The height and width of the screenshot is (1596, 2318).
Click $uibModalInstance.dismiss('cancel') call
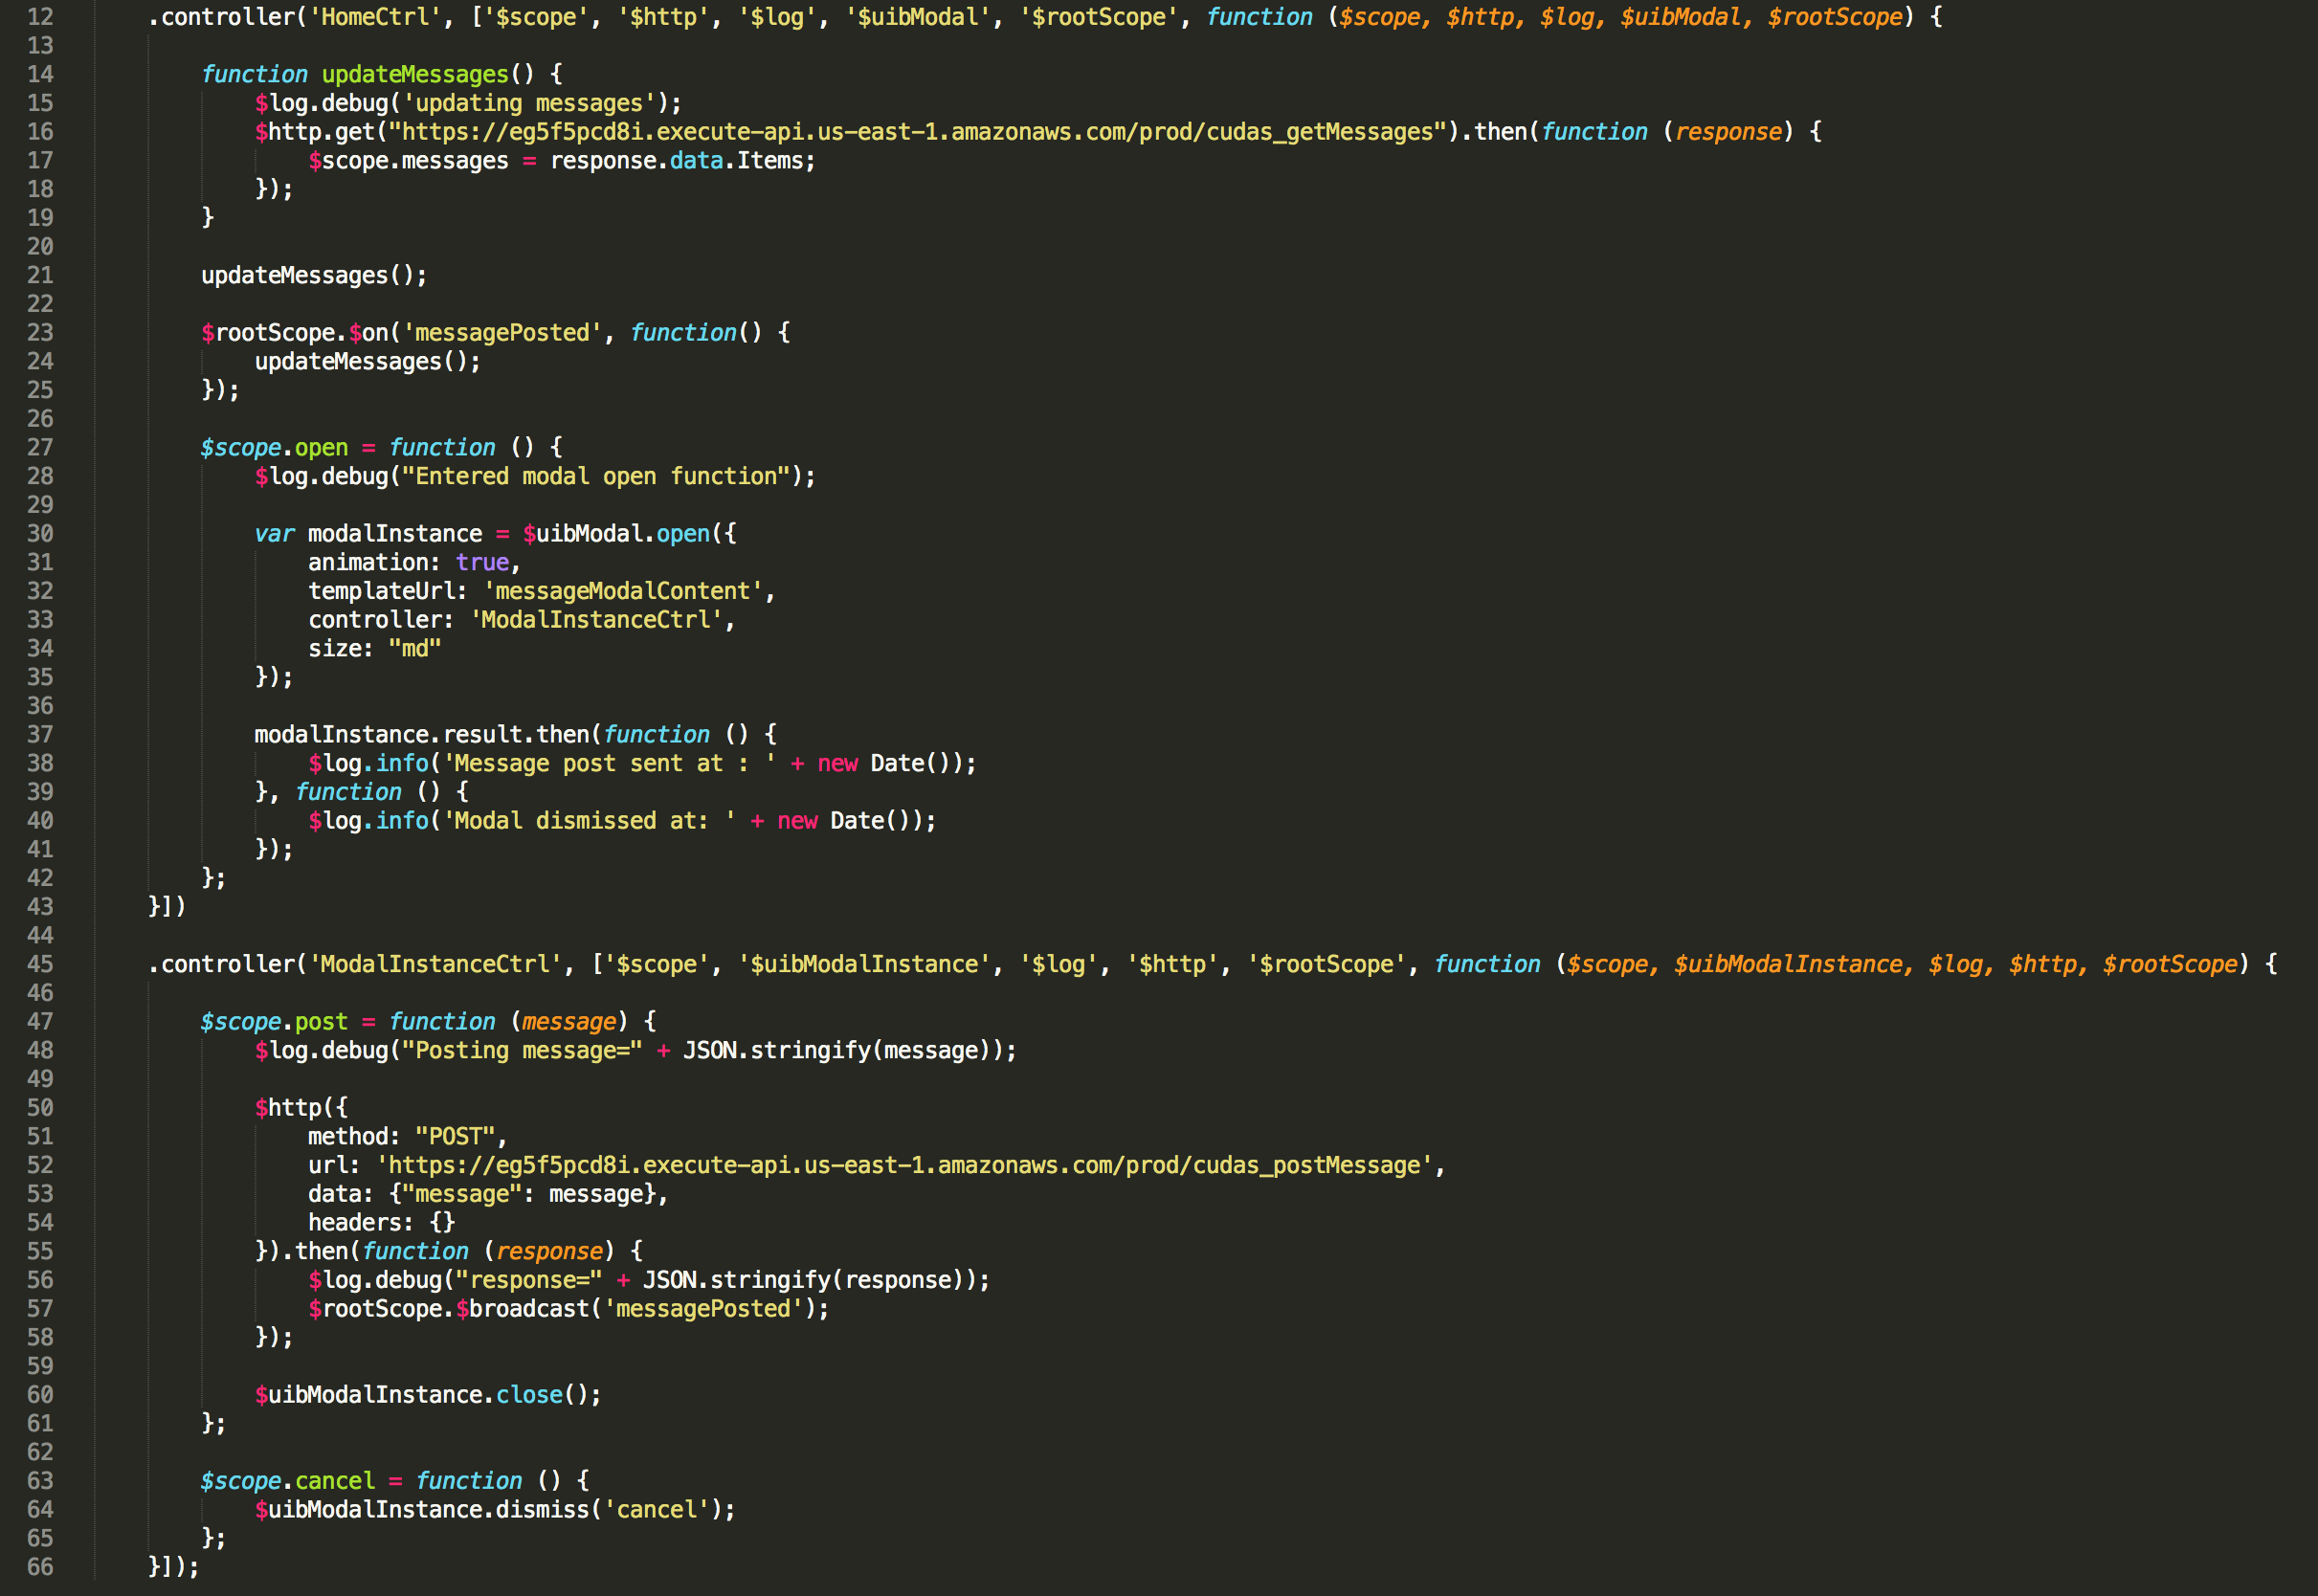click(495, 1510)
